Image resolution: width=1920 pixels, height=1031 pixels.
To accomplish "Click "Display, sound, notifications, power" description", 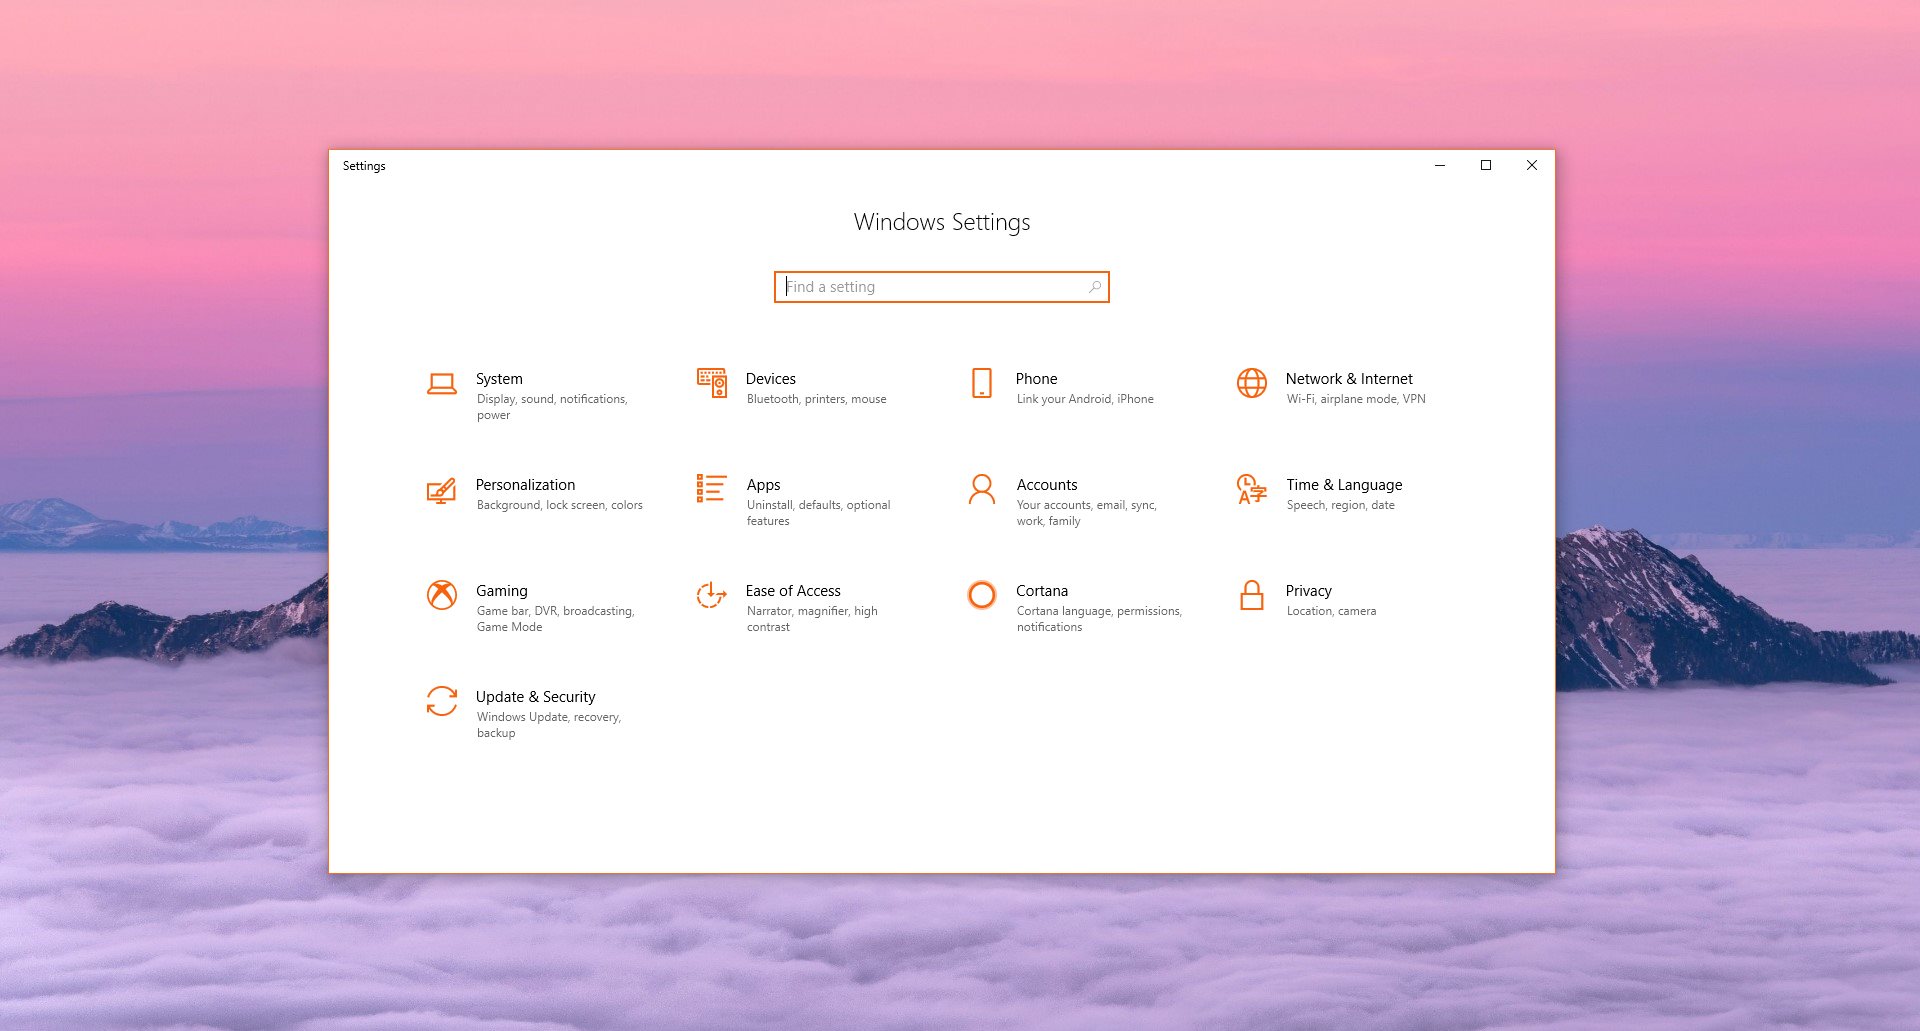I will click(x=552, y=407).
